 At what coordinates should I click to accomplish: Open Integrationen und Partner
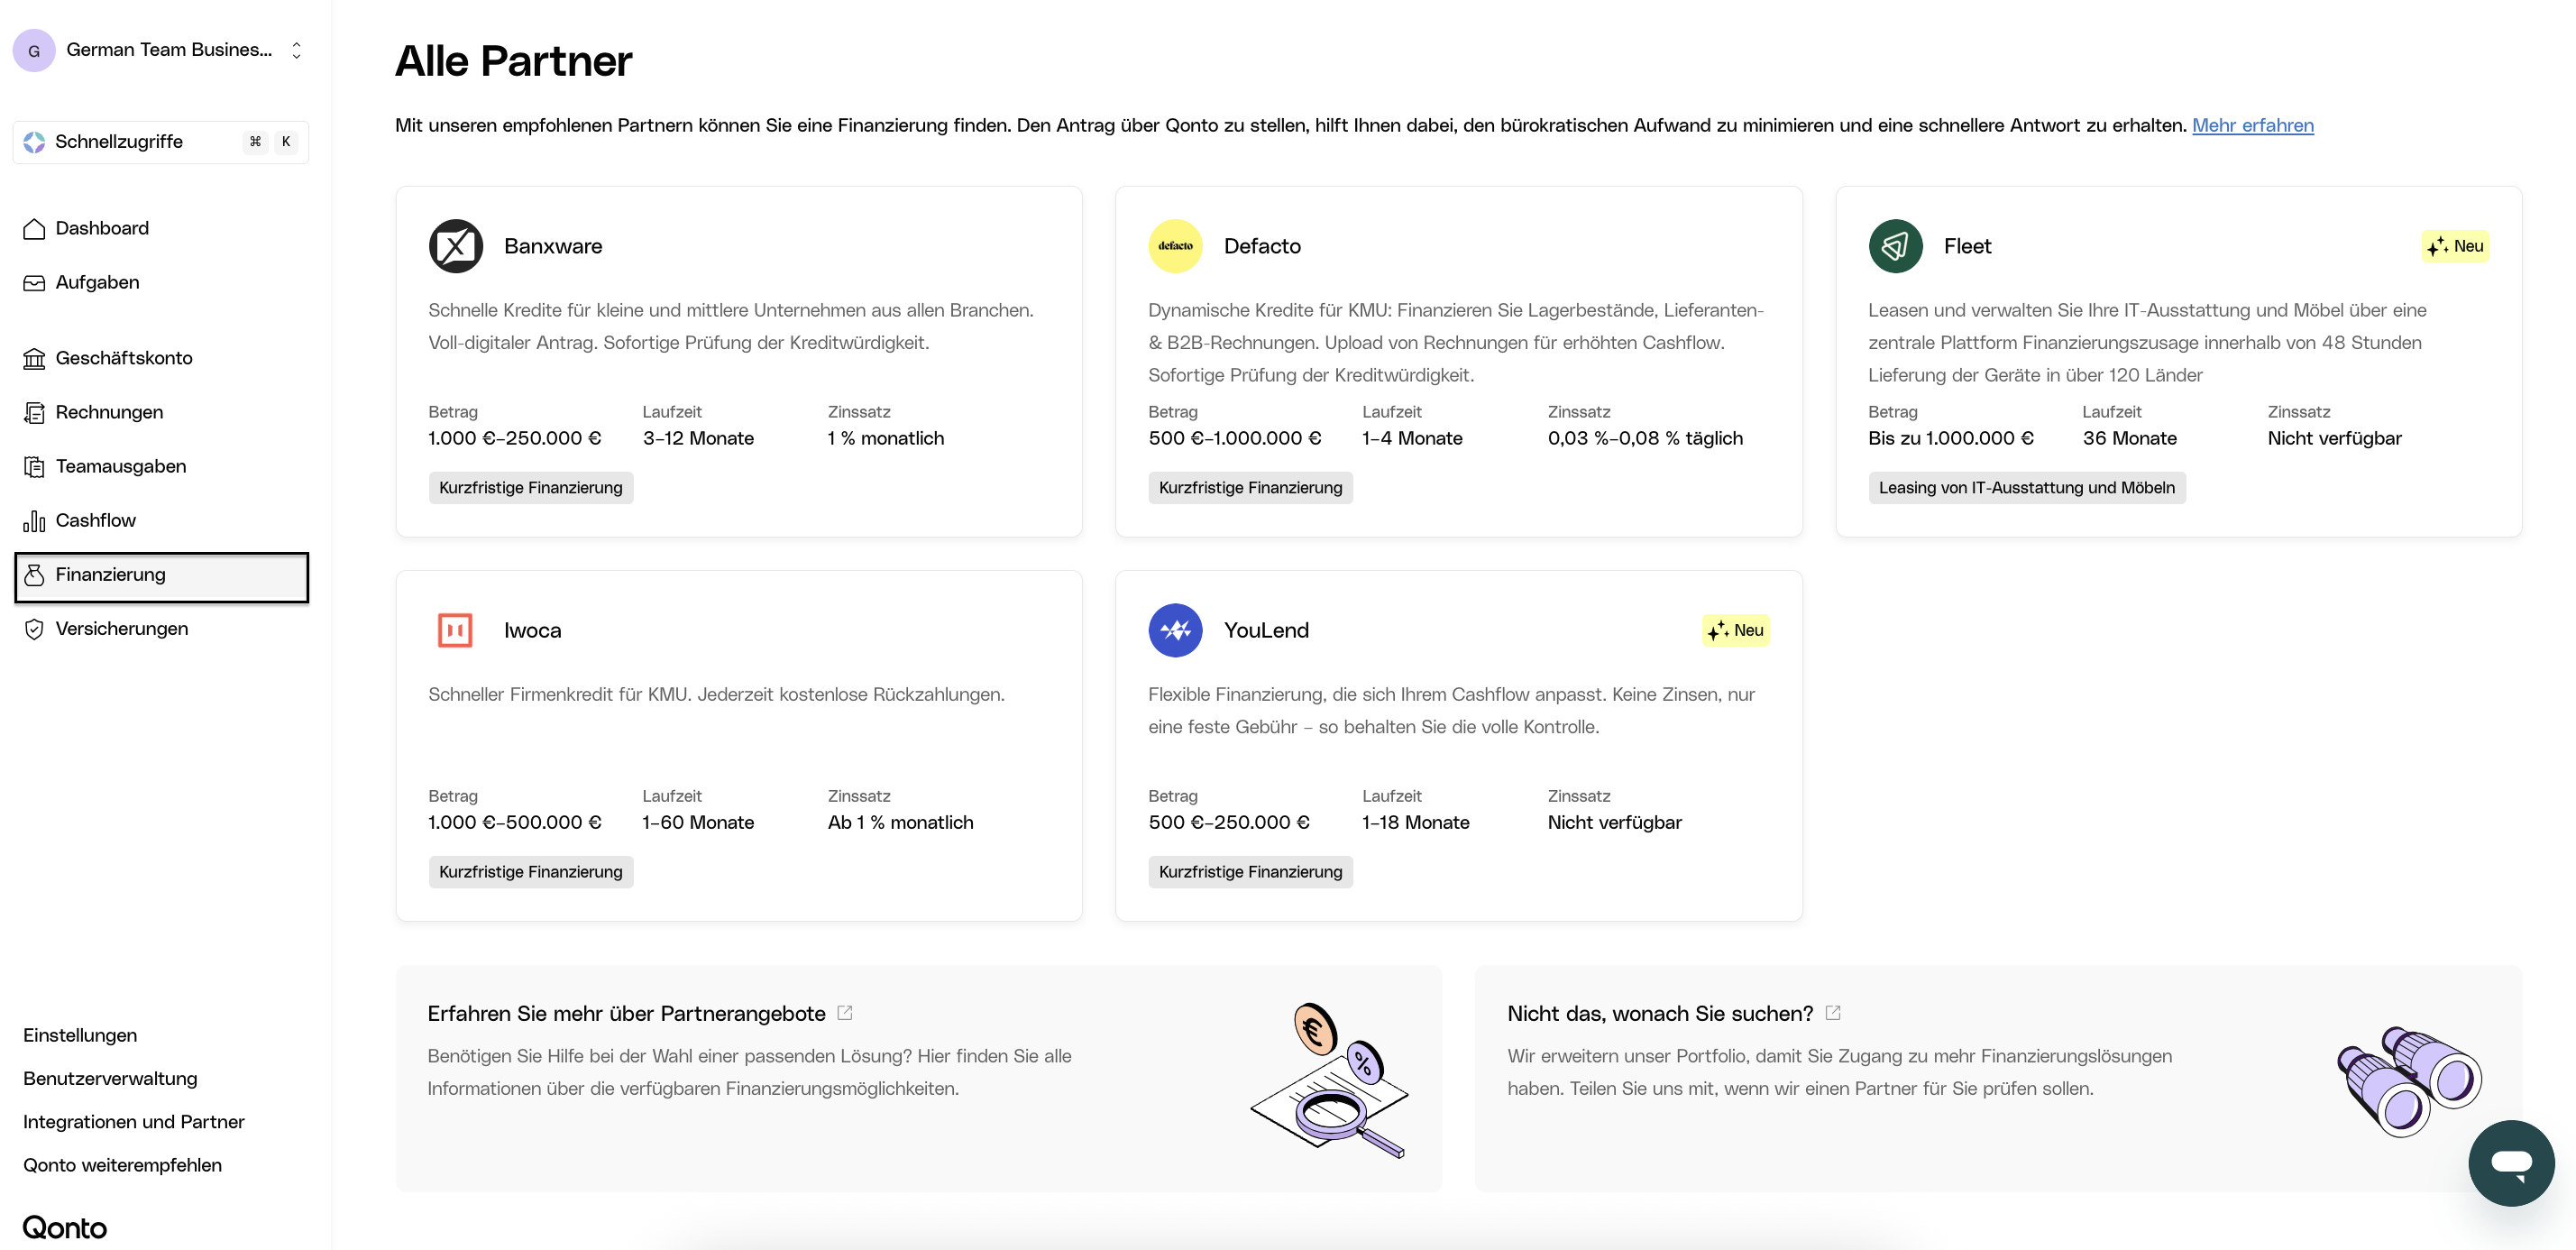134,1122
